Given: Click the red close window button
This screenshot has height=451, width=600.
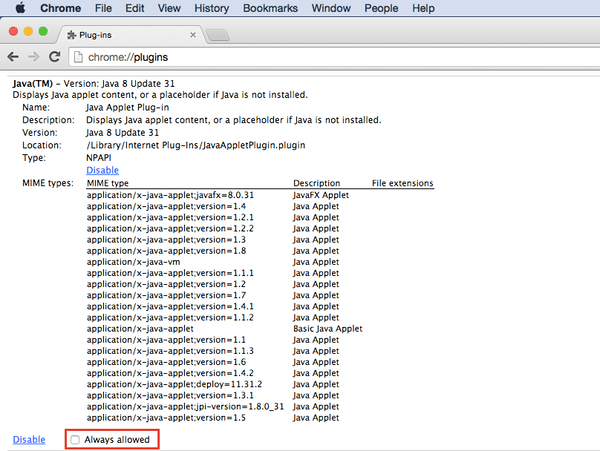Looking at the screenshot, I should 13,31.
